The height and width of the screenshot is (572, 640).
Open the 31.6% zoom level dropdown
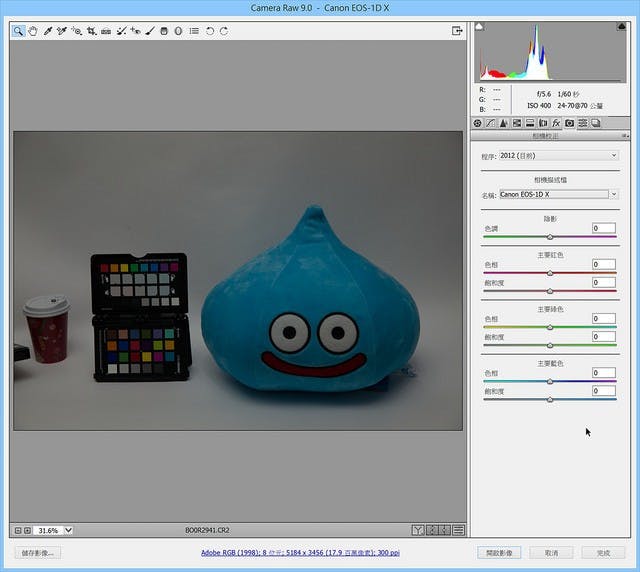[x=69, y=530]
